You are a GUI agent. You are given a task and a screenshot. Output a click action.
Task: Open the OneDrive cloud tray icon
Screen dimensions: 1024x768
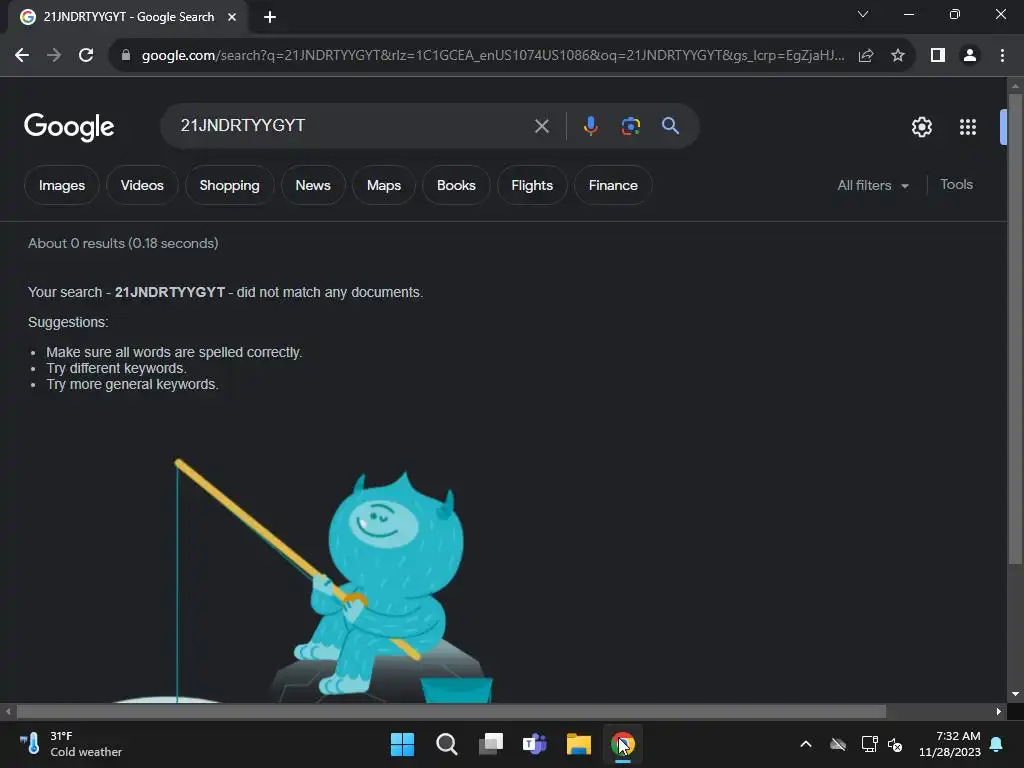tap(838, 744)
